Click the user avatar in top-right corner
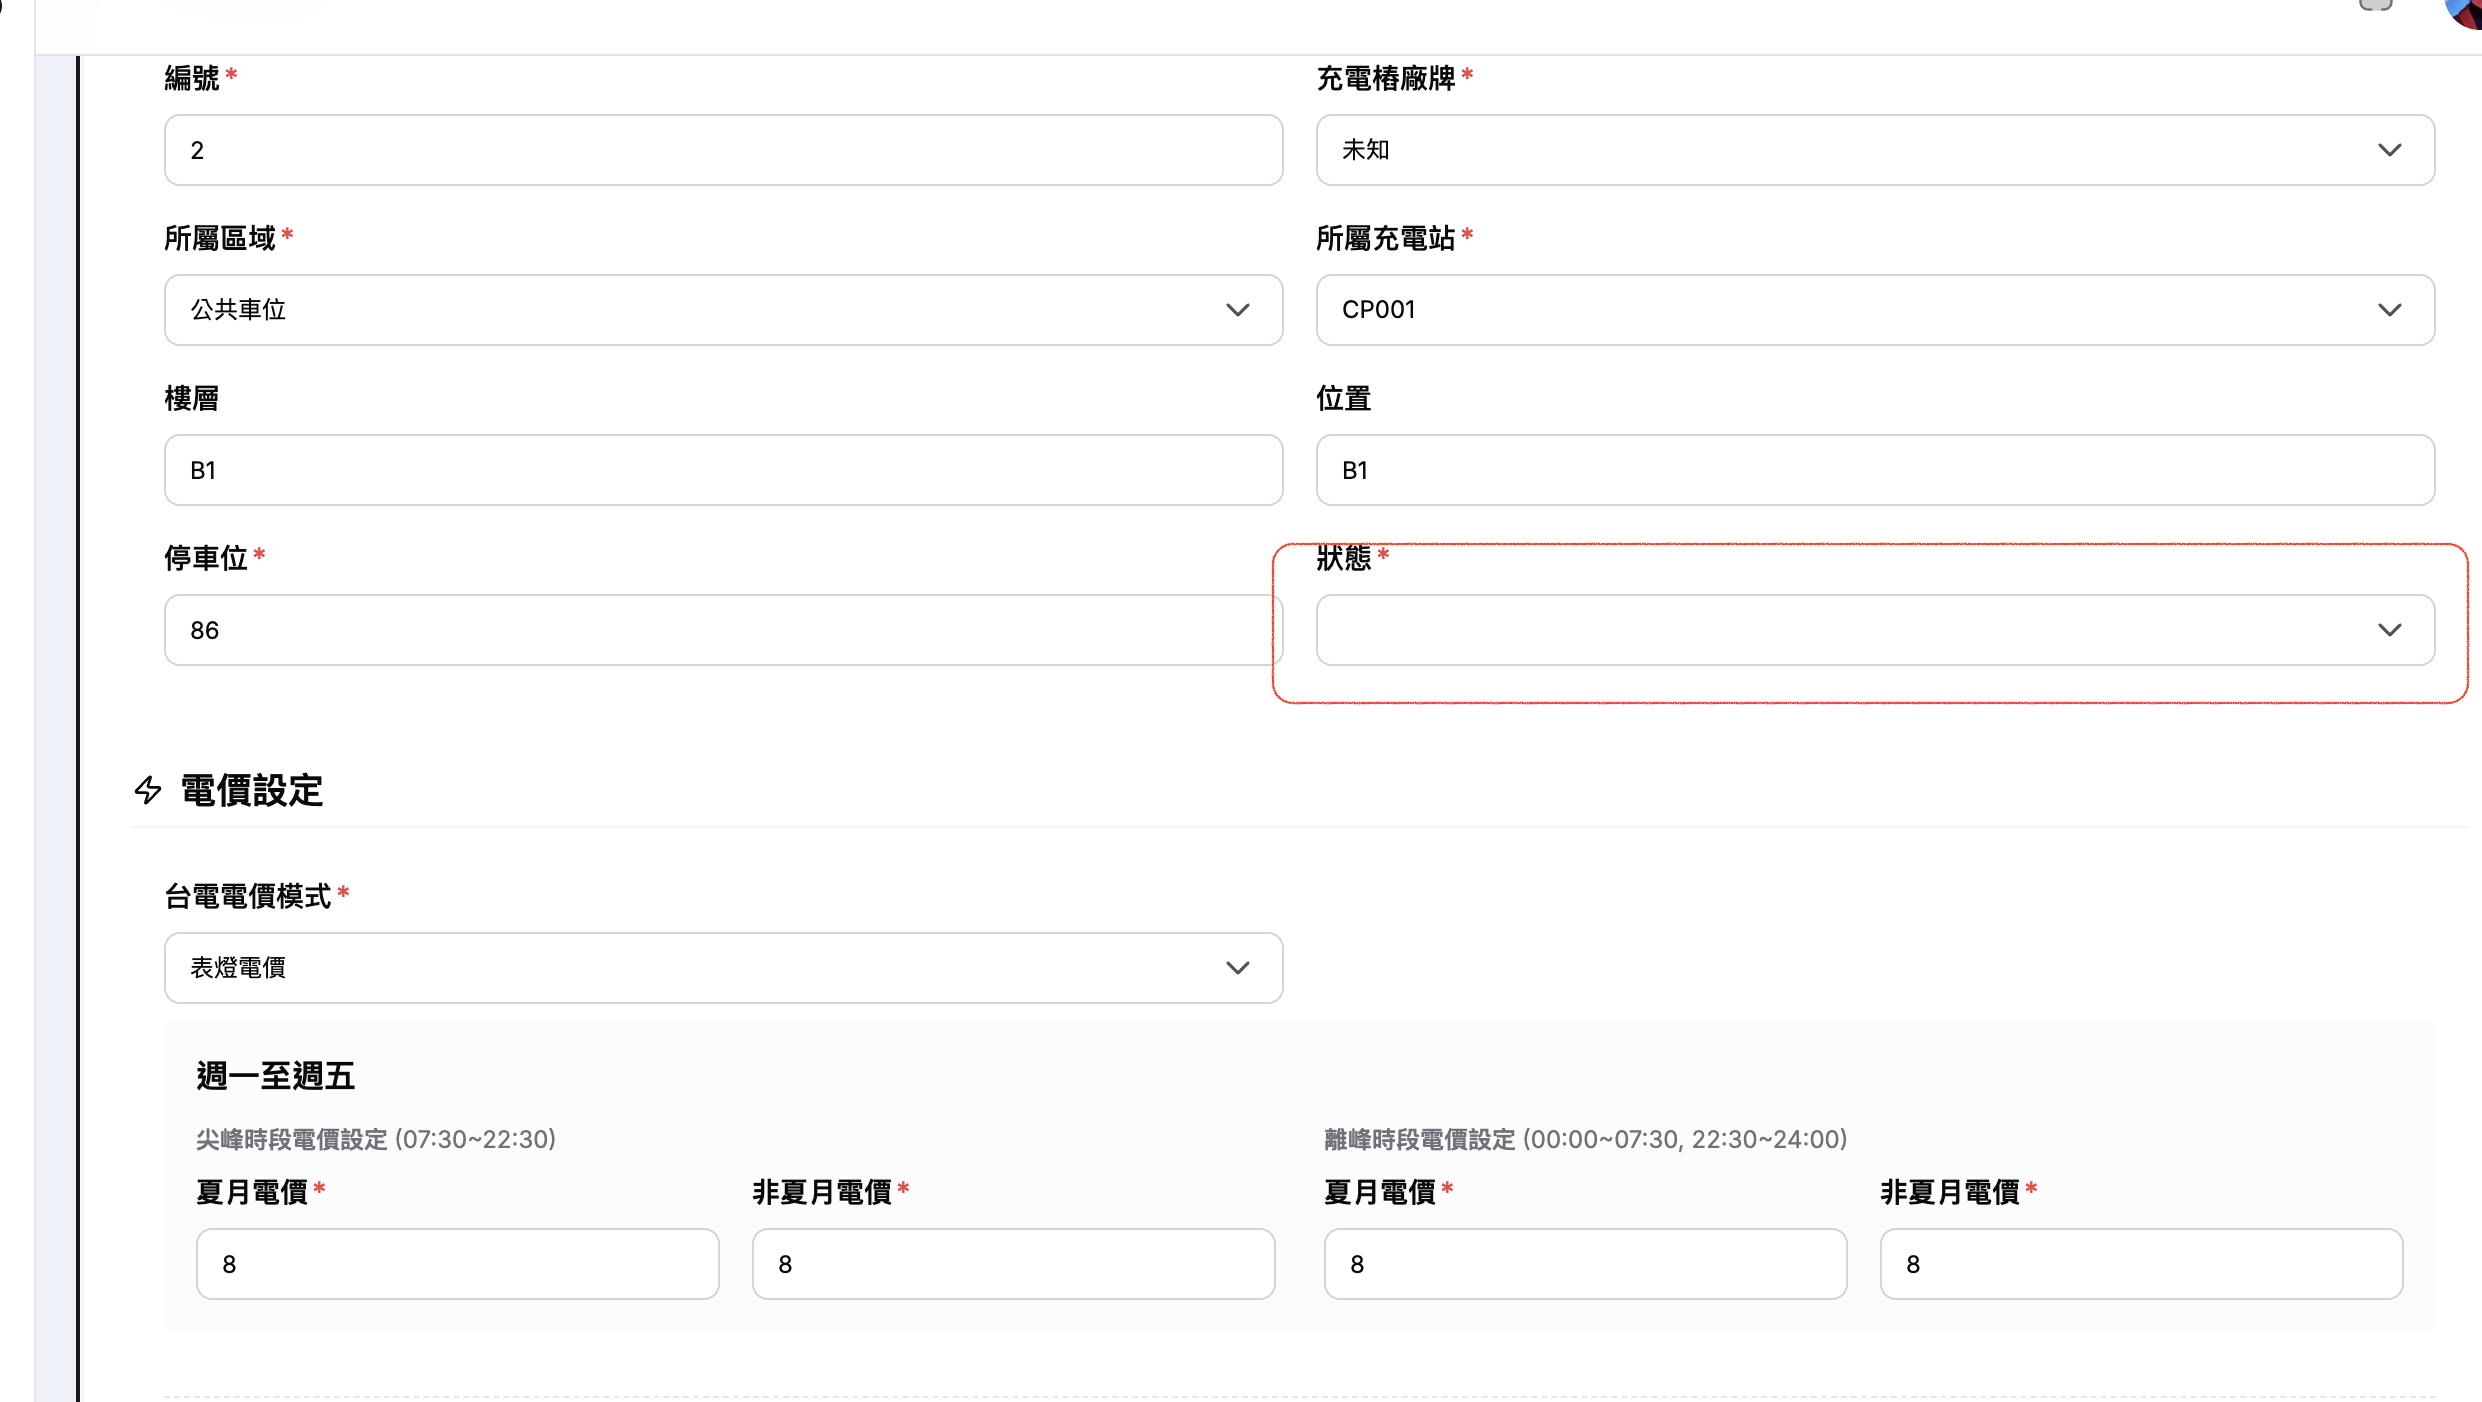2482x1402 pixels. (x=2466, y=12)
